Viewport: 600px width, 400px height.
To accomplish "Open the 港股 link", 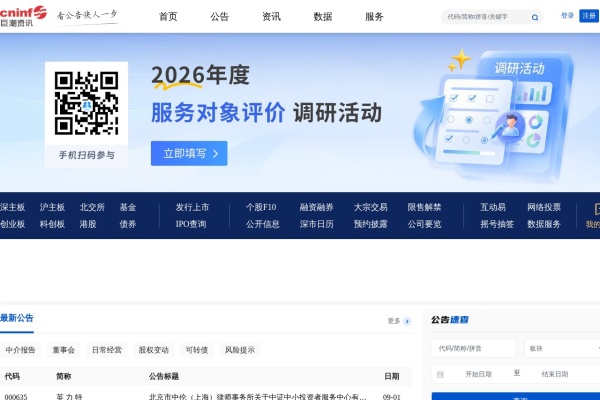I will (x=88, y=224).
